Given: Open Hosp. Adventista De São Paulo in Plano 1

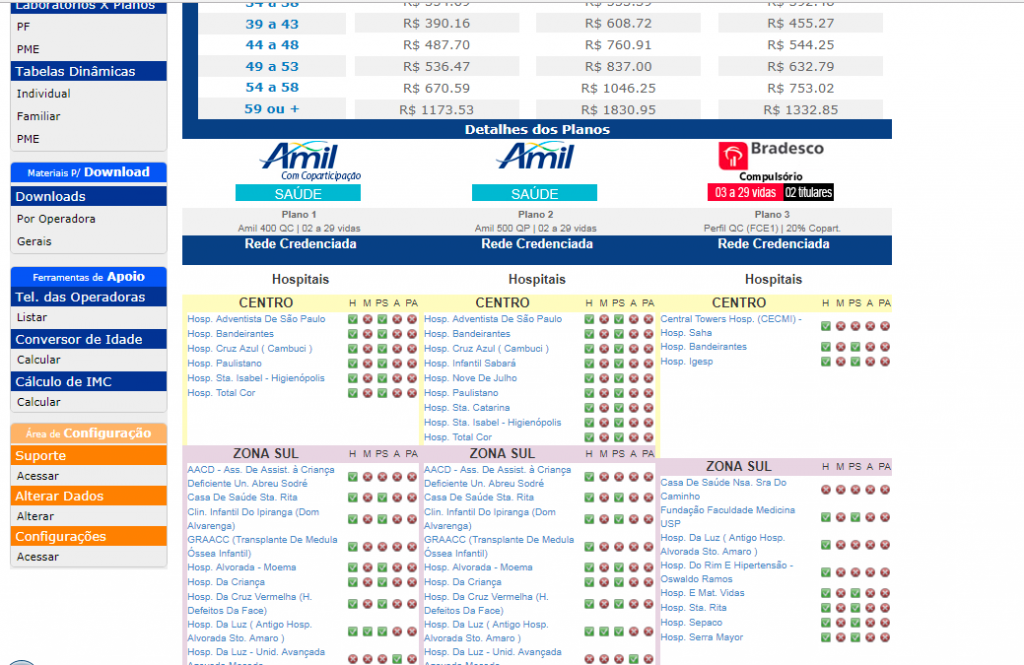Looking at the screenshot, I should (x=256, y=319).
